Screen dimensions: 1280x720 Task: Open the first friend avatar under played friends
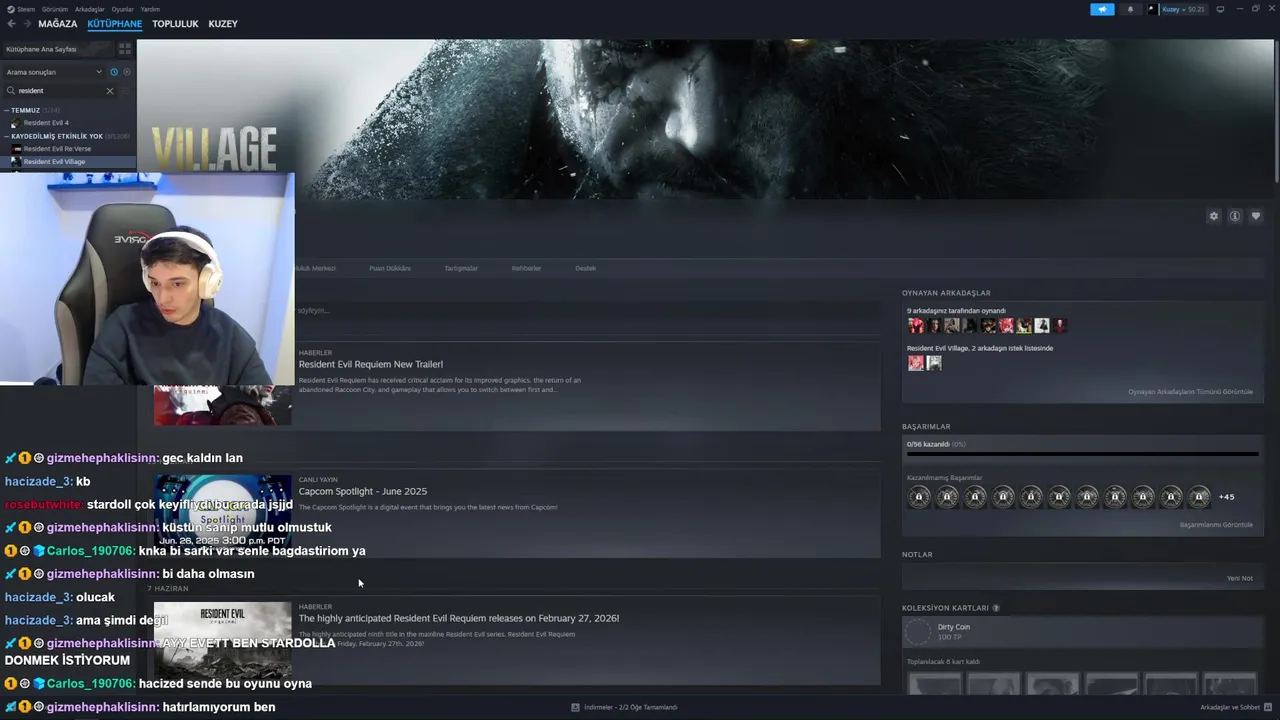pyautogui.click(x=915, y=326)
